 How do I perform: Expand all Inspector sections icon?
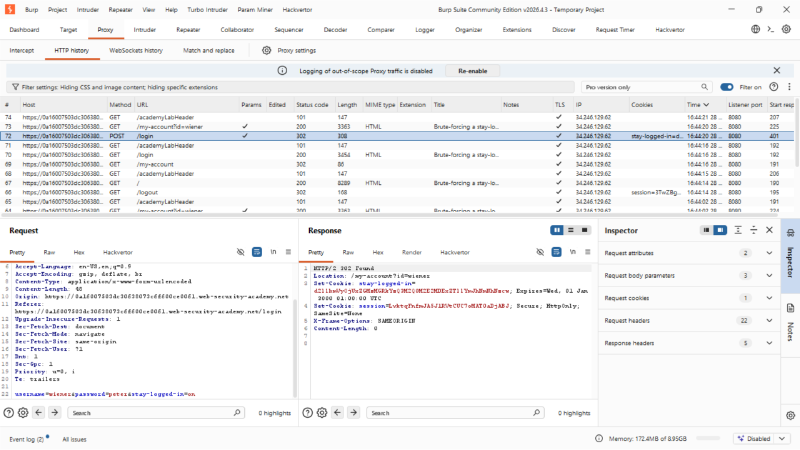tap(738, 230)
